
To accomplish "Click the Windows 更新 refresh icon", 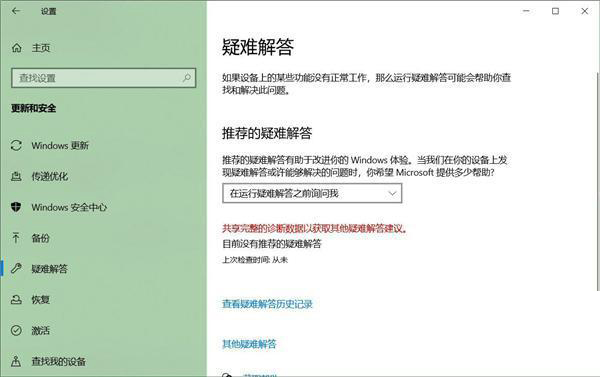I will pos(16,145).
